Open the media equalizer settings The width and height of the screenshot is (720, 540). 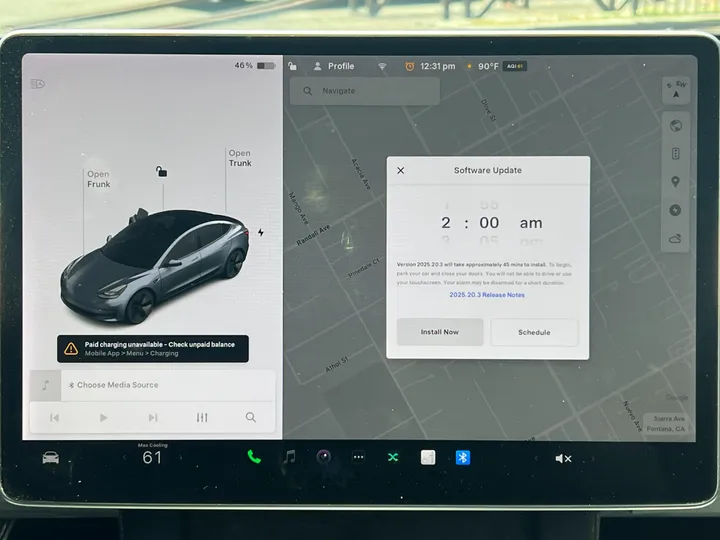(202, 417)
